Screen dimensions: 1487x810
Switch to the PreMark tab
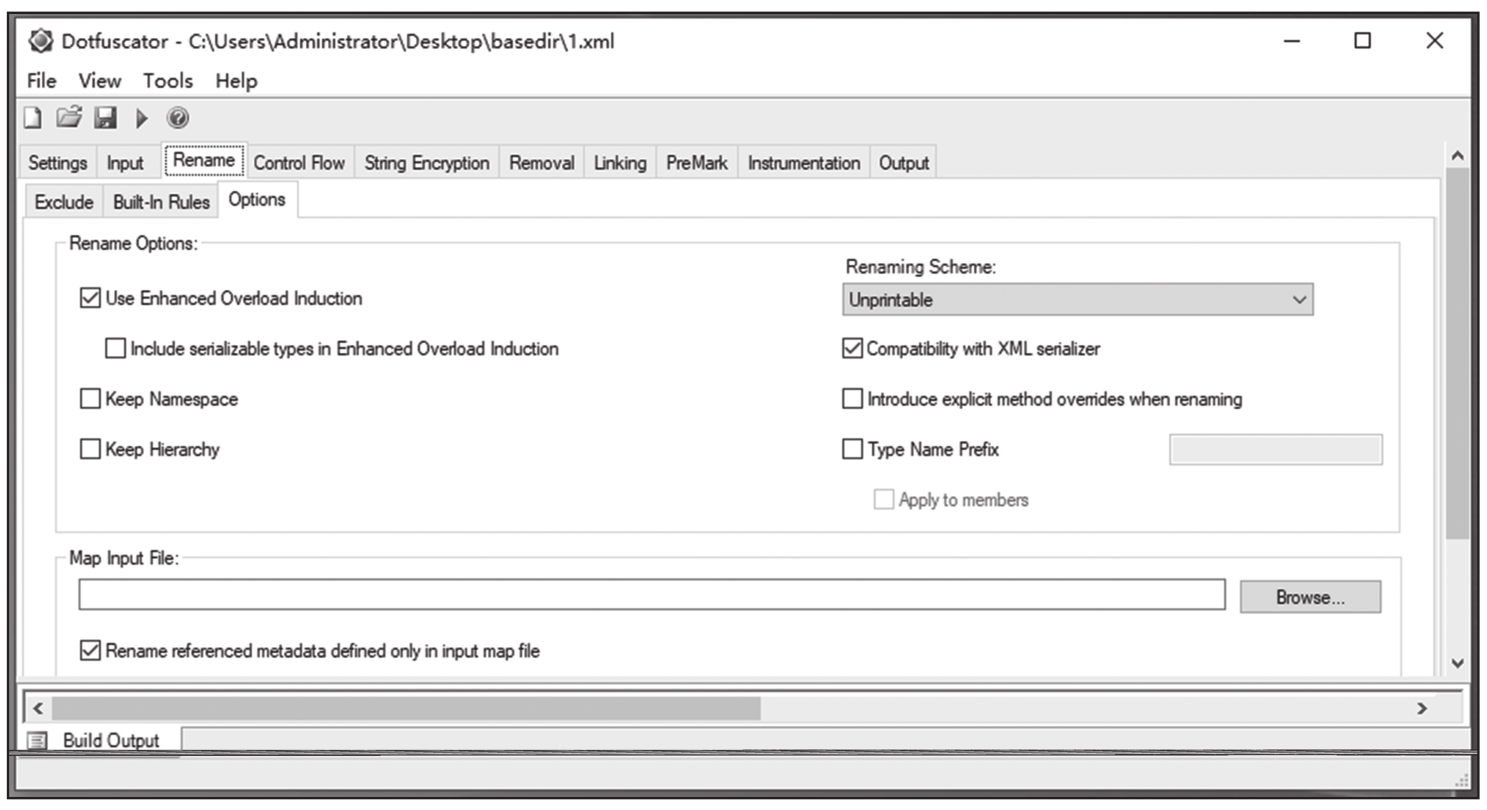[x=697, y=163]
